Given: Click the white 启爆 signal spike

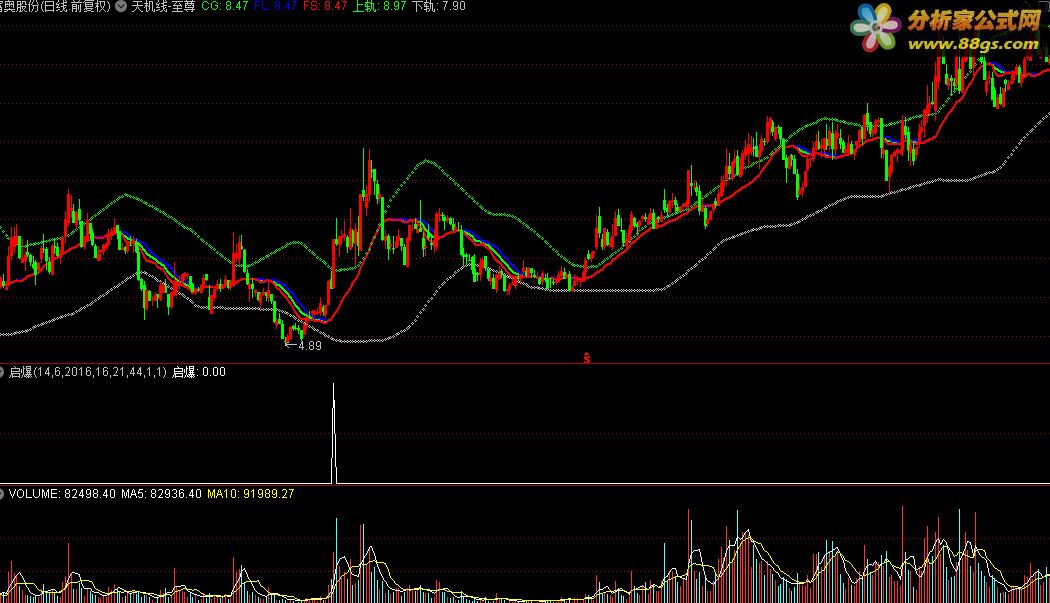Looking at the screenshot, I should [x=333, y=433].
